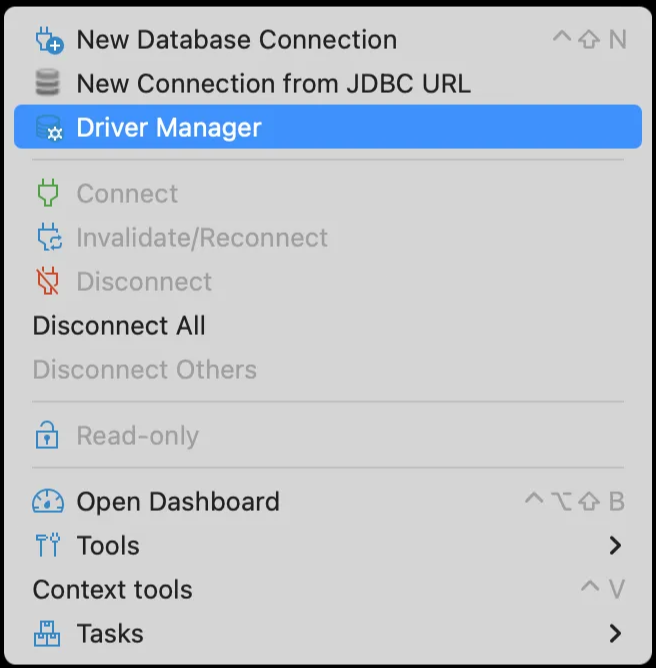Toggle the Read-only lock icon
This screenshot has height=668, width=656.
[48, 436]
